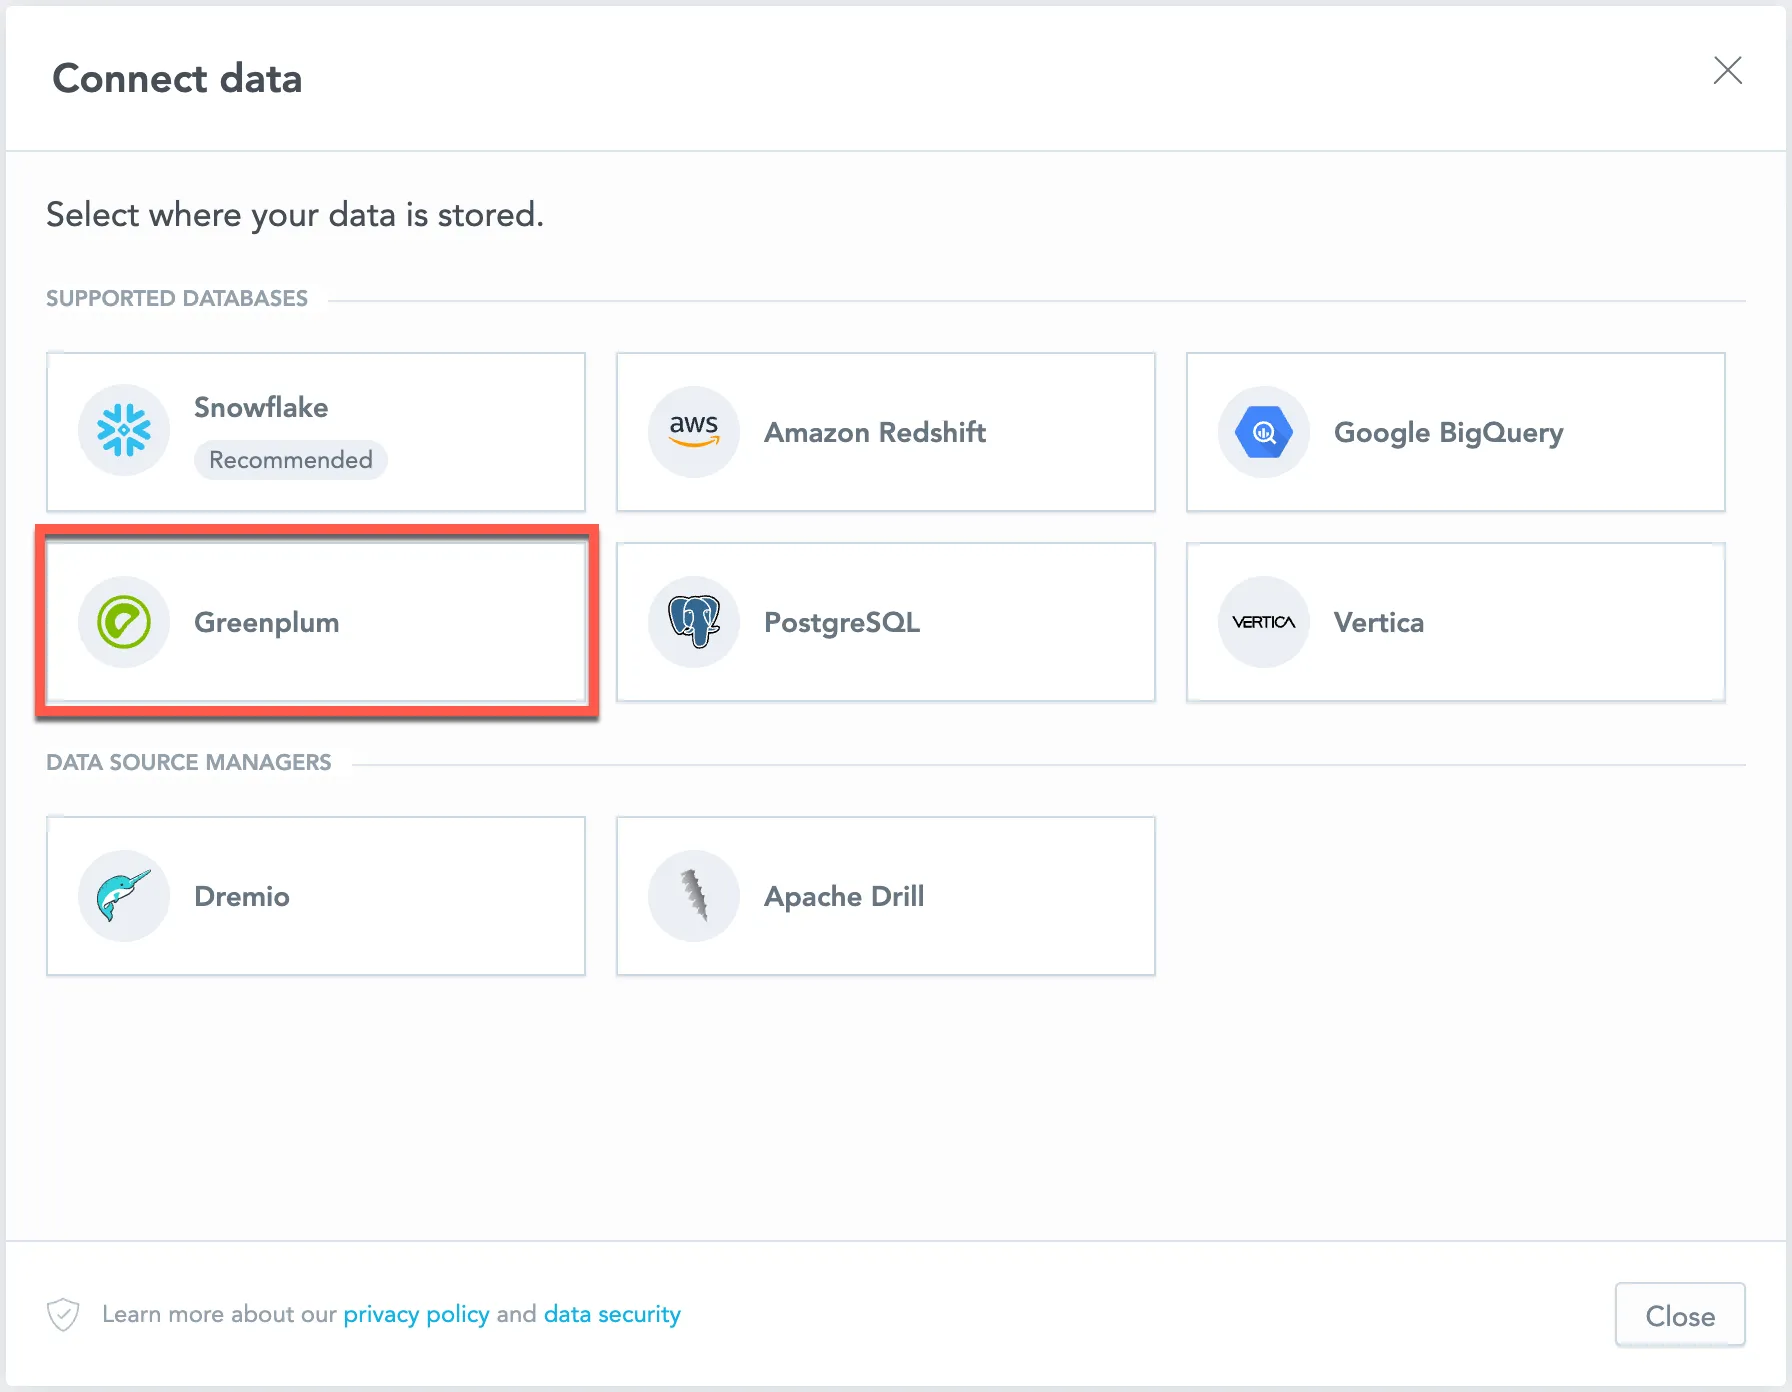Open the data security link
The height and width of the screenshot is (1392, 1792).
tap(612, 1314)
